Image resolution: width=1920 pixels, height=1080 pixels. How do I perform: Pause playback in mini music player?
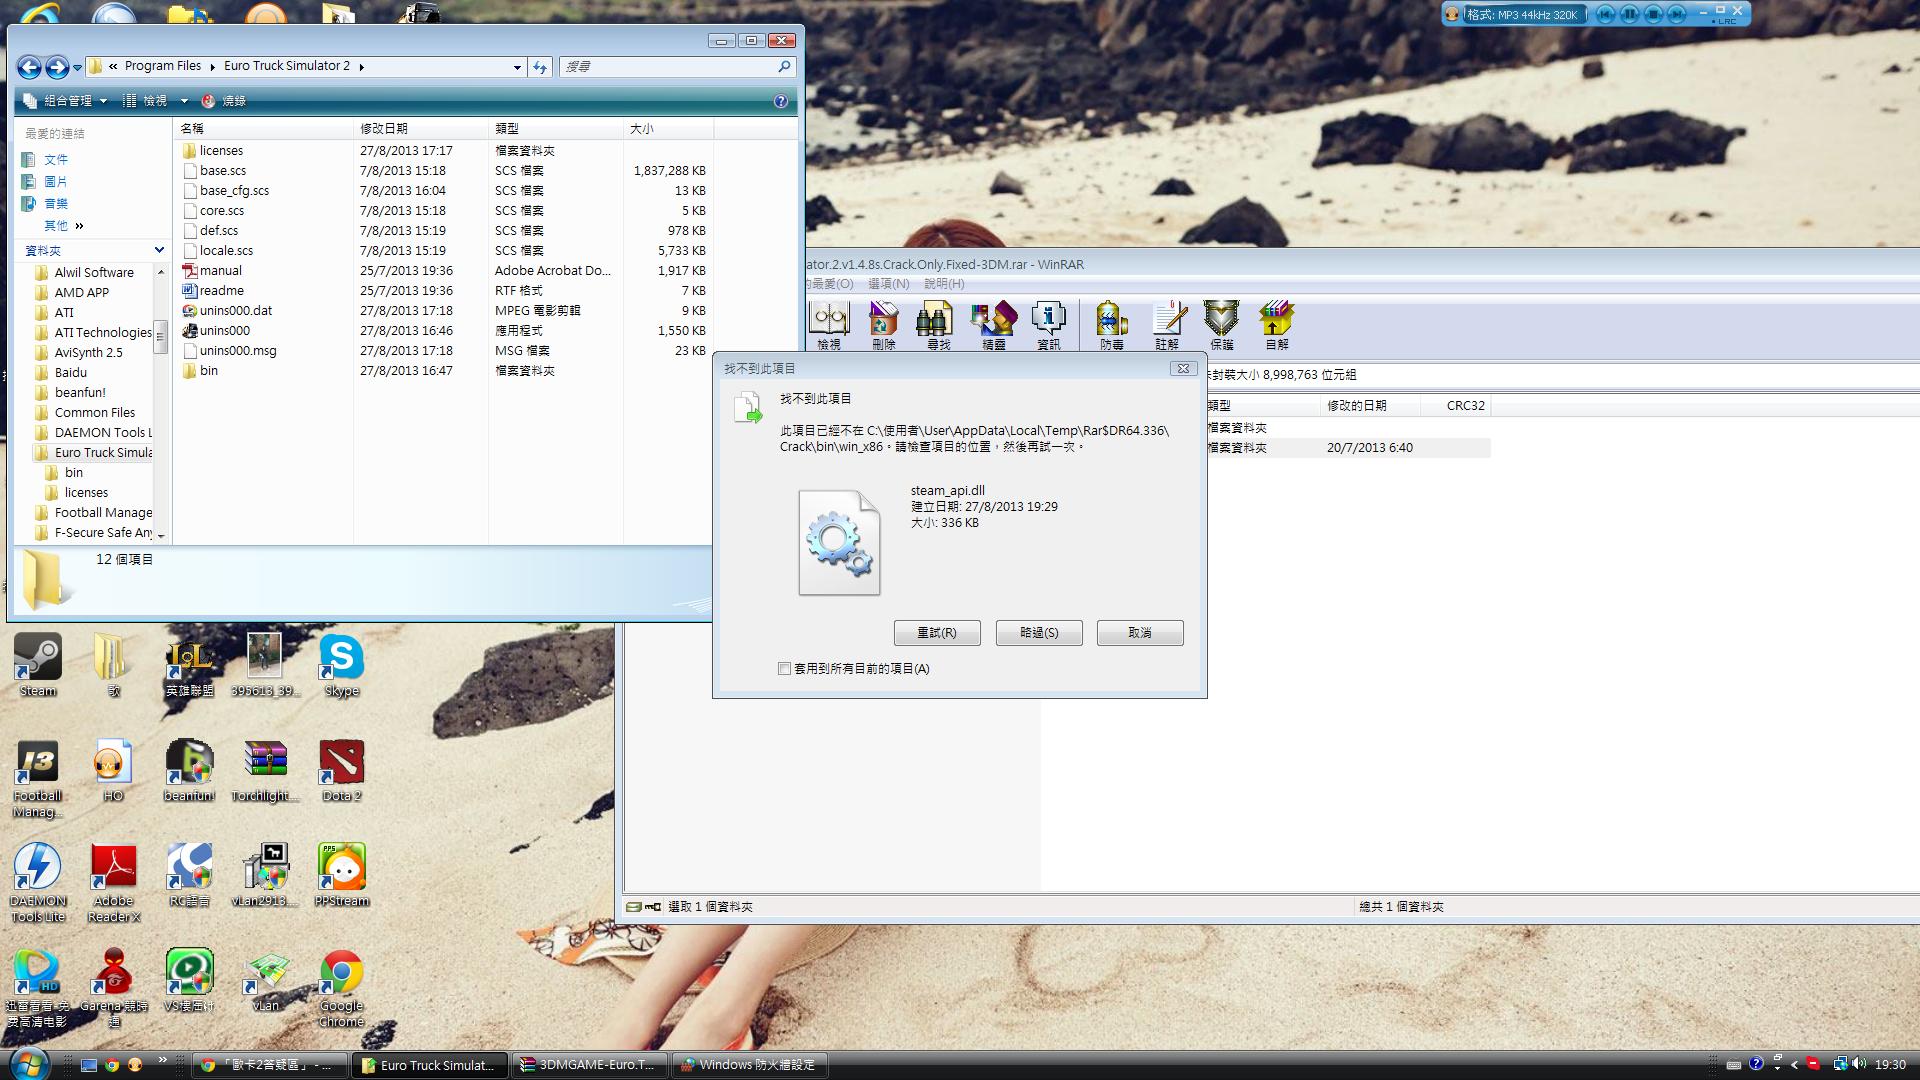[1629, 14]
